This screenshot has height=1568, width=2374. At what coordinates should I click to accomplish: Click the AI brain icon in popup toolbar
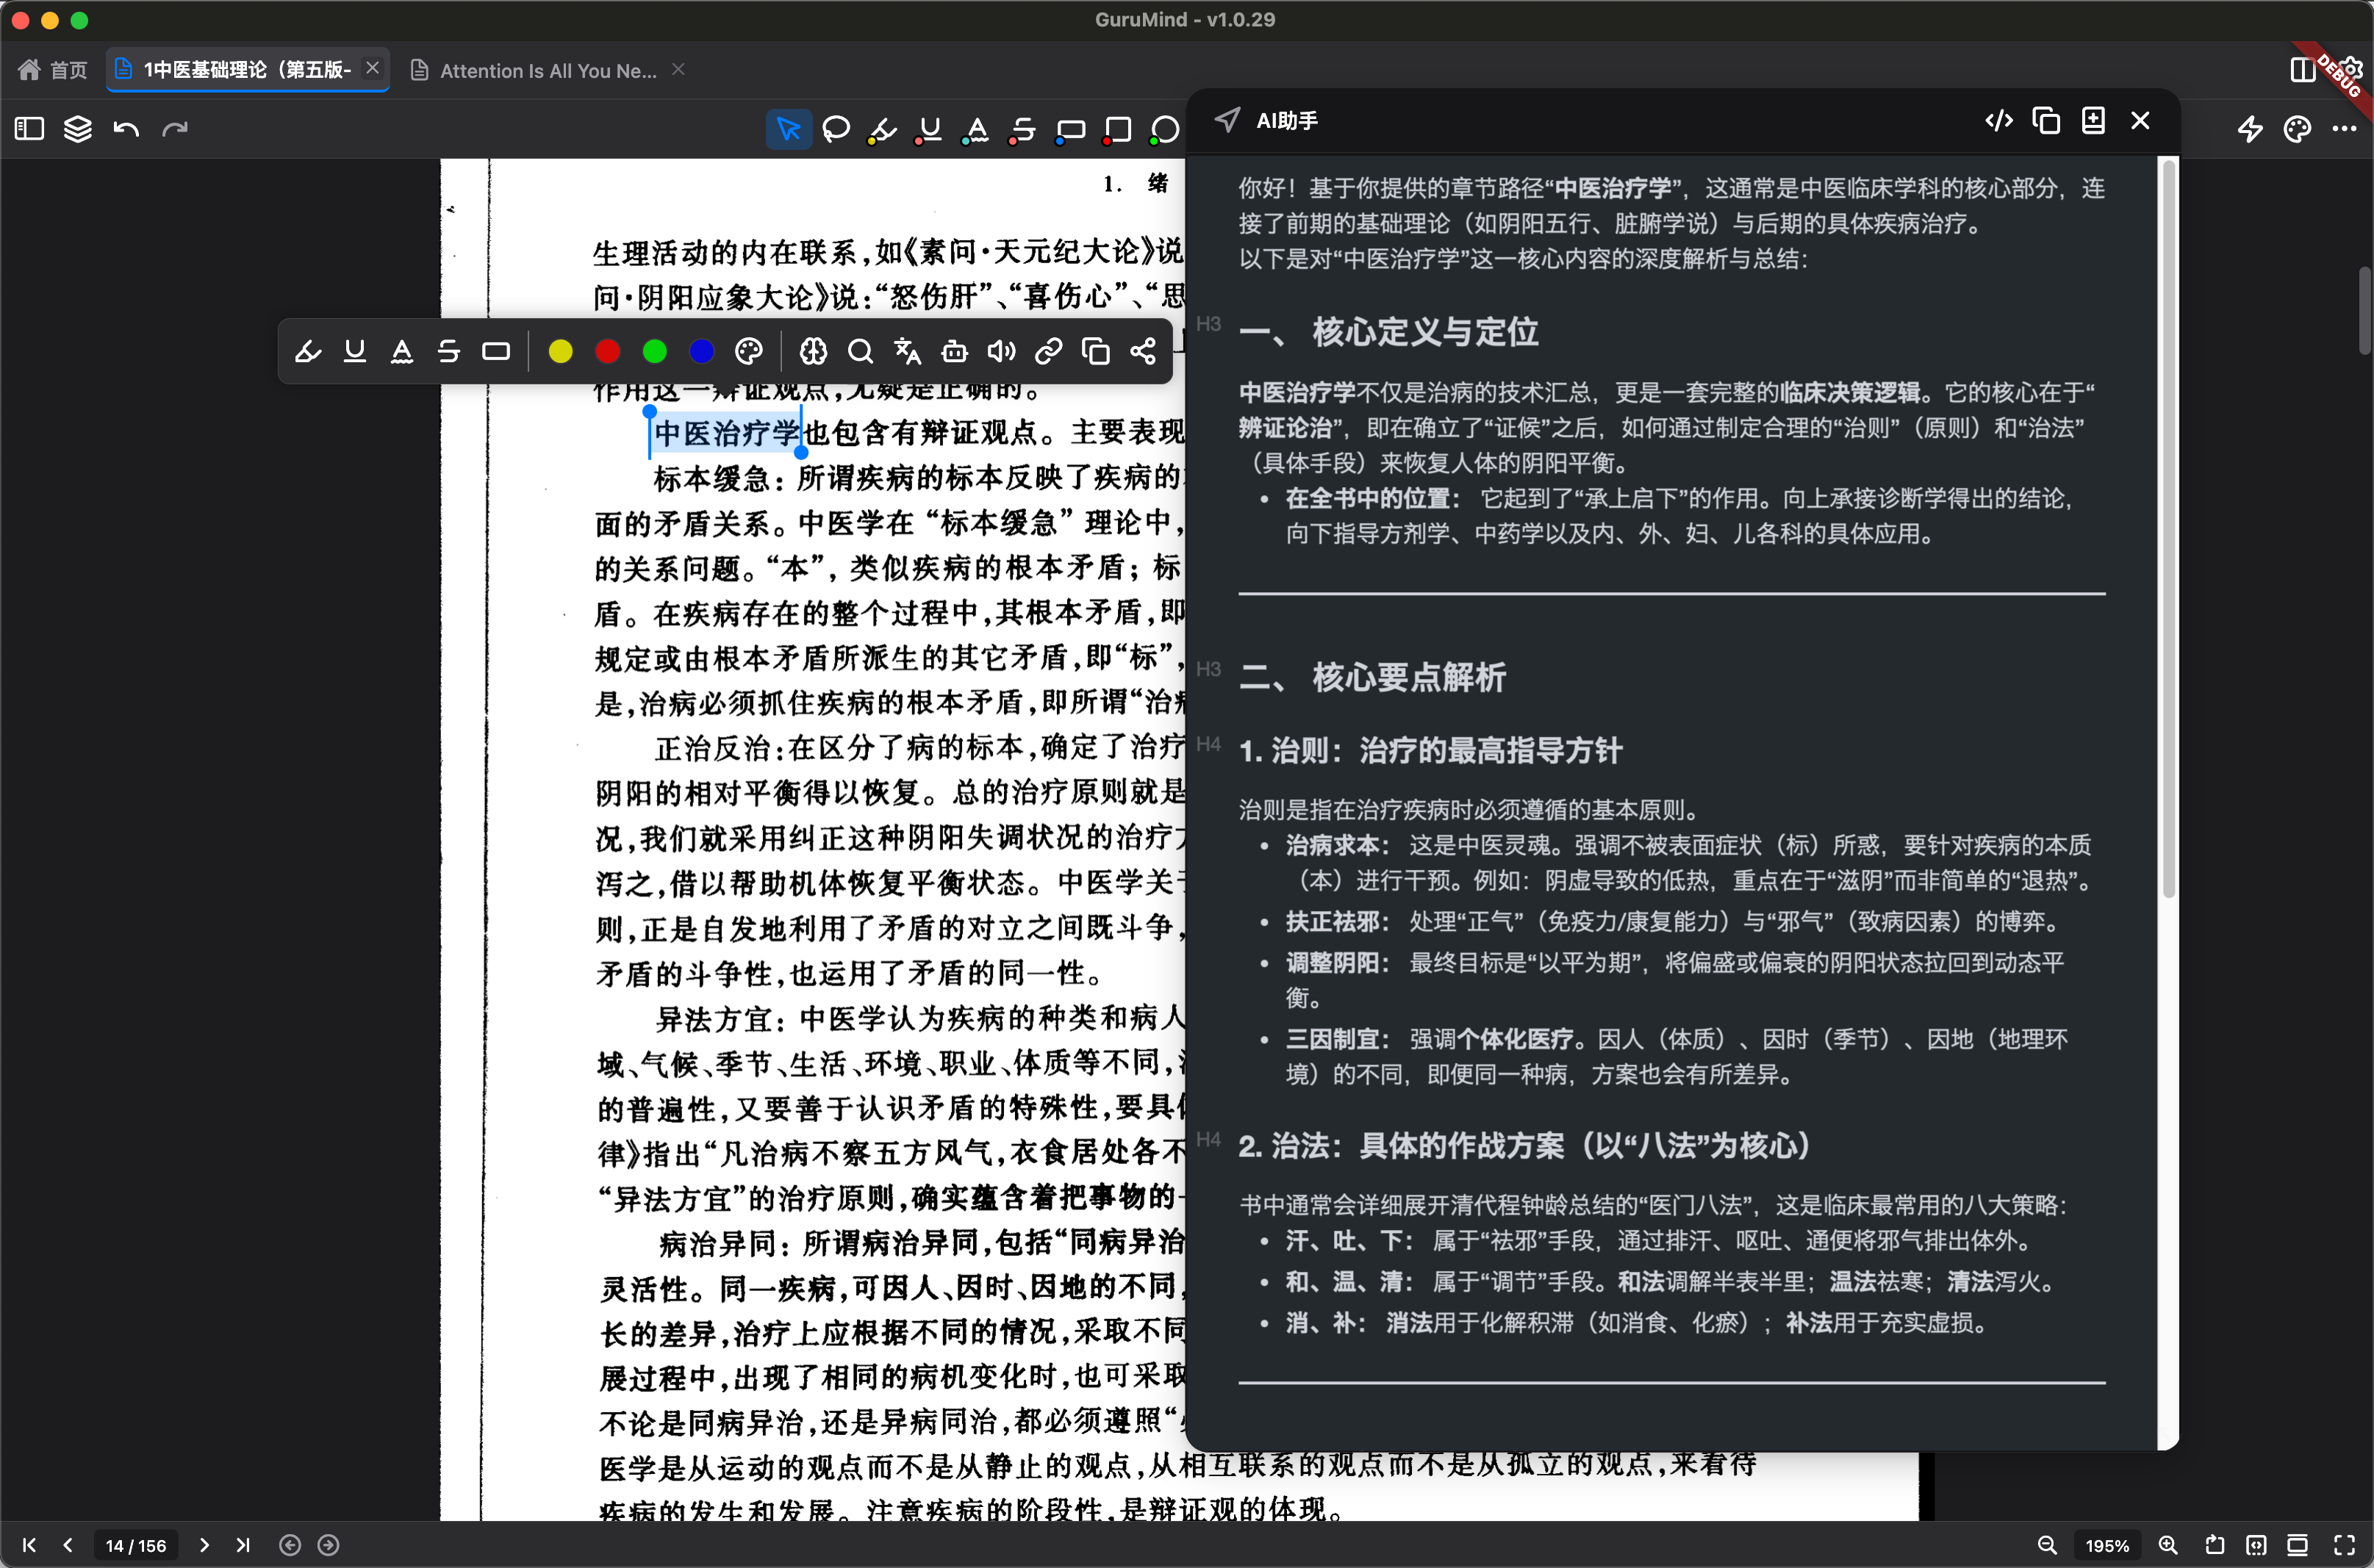(x=813, y=351)
